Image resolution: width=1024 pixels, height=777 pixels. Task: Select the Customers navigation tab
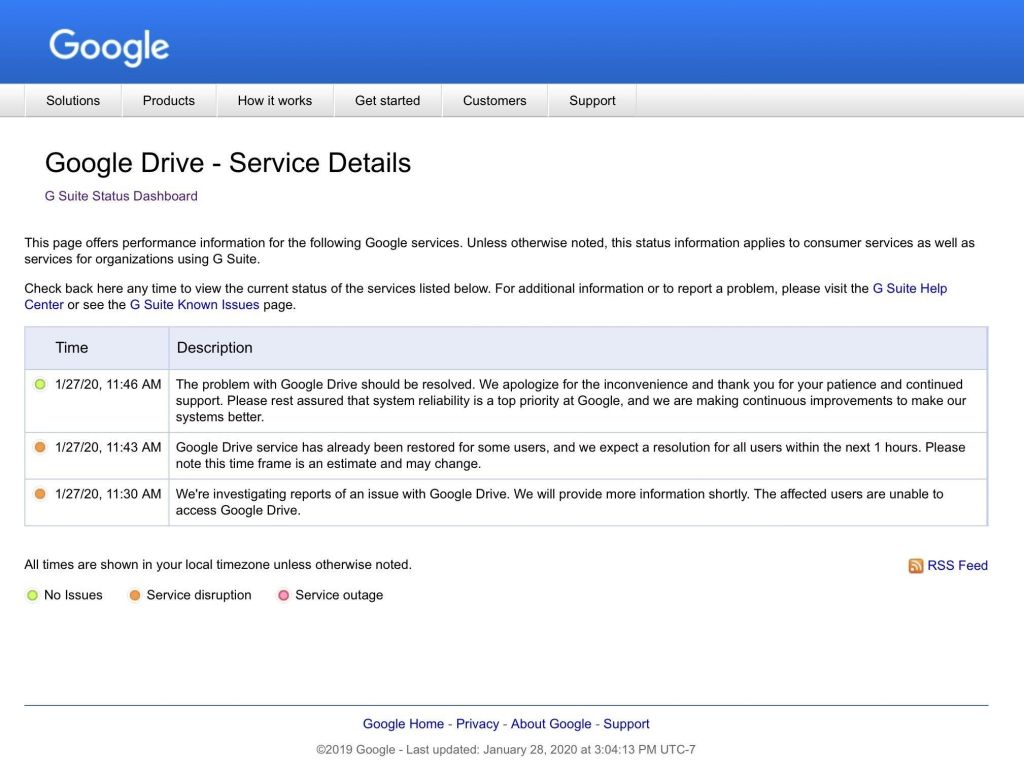click(x=494, y=100)
